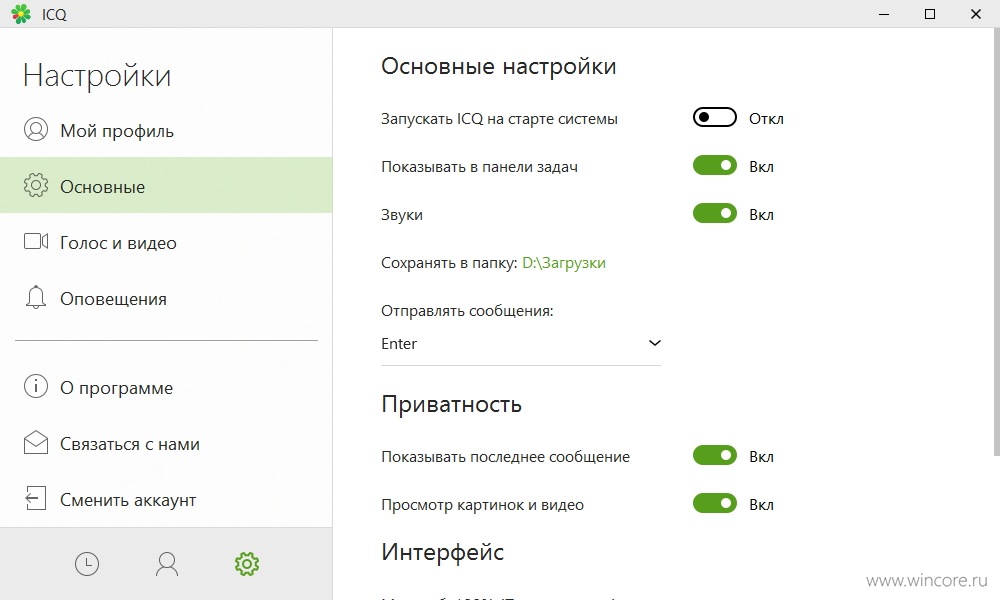Click the camera icon beside Голос и видео

point(36,241)
